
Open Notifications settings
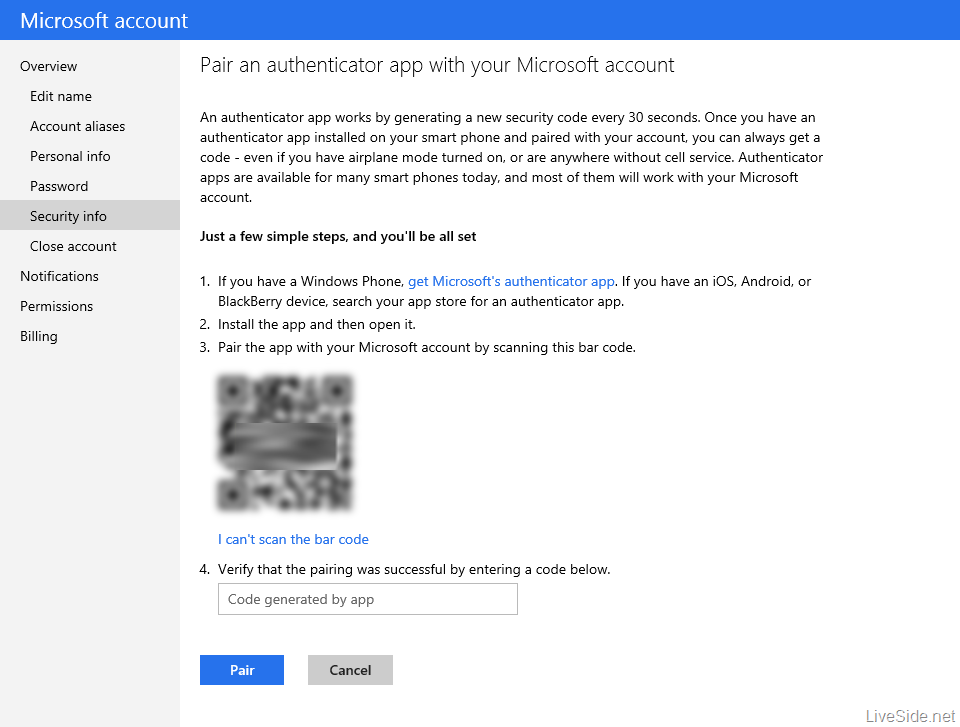[59, 276]
